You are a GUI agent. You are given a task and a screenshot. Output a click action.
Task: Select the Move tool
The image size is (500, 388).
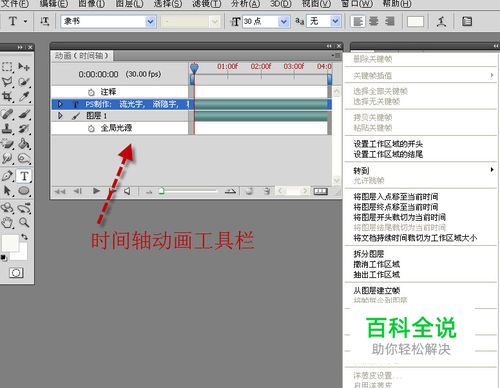[x=24, y=67]
